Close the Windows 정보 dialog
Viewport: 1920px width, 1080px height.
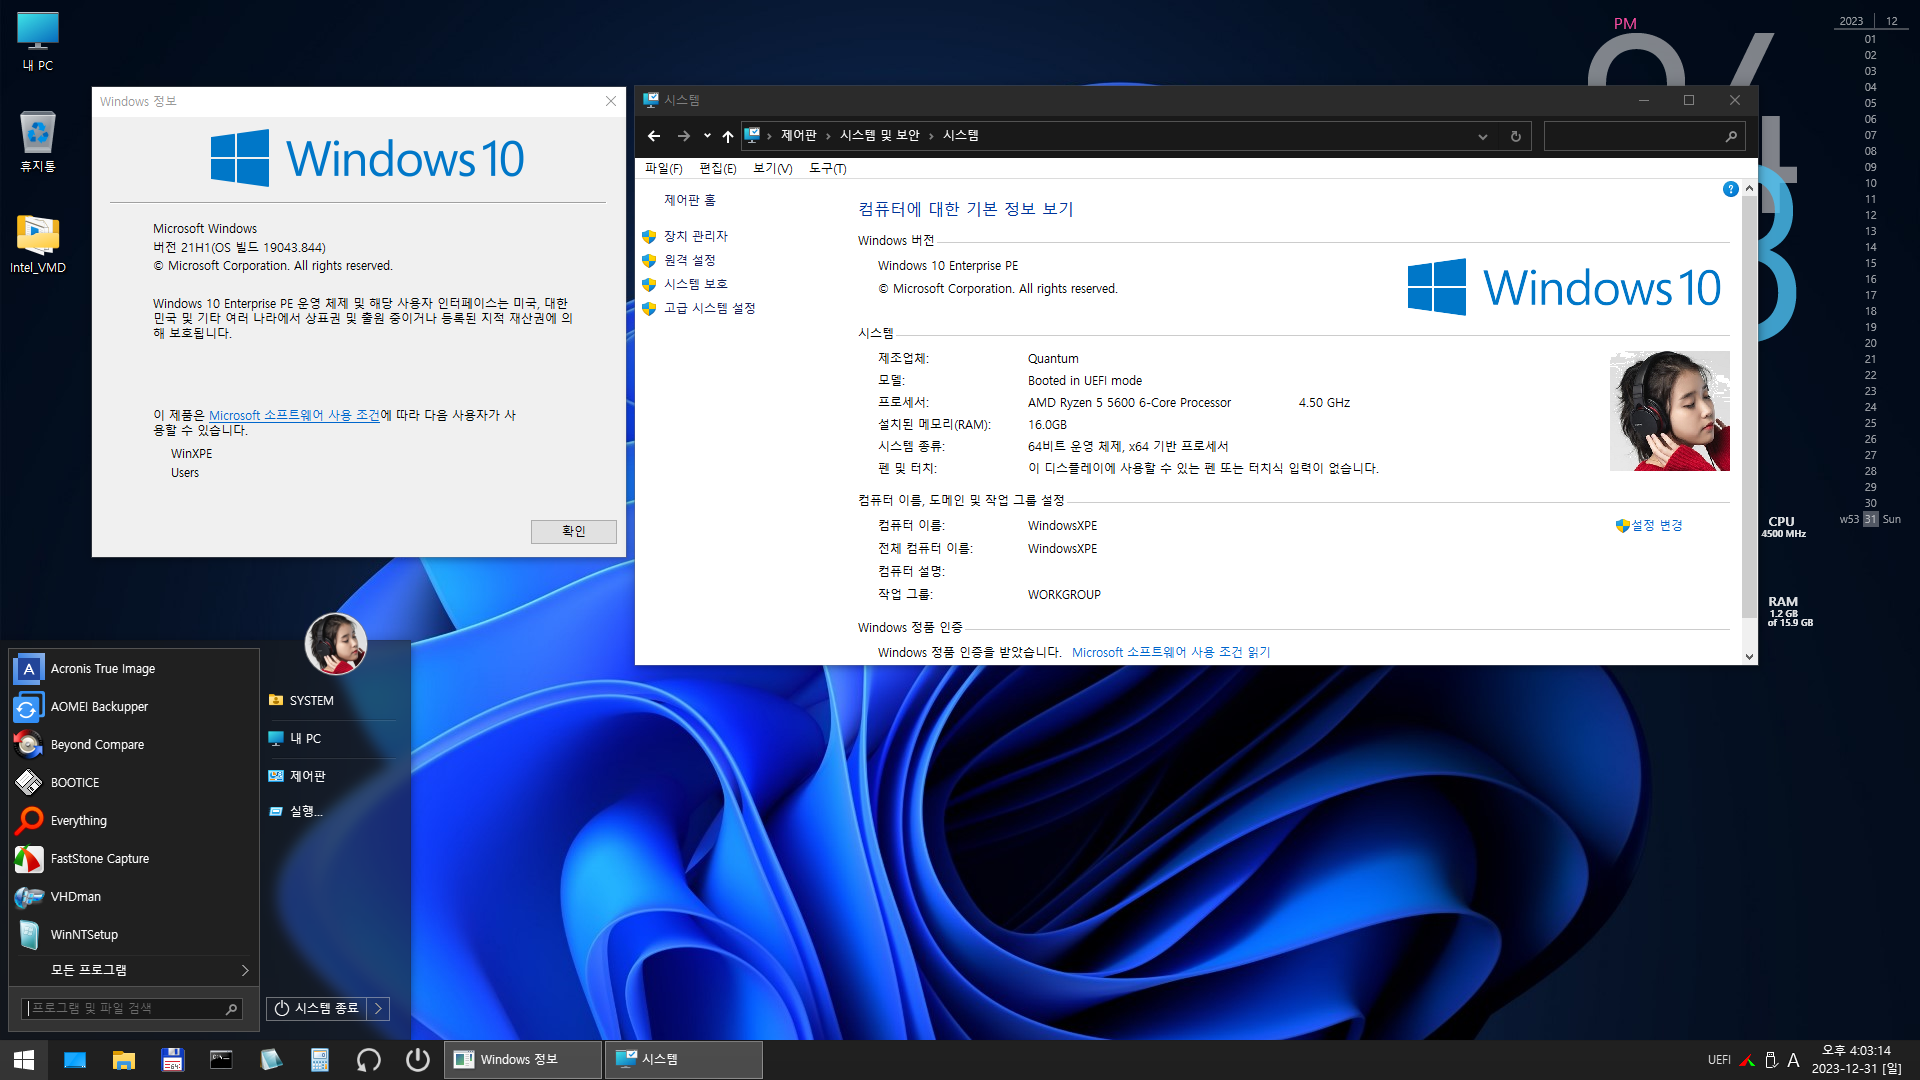611,102
